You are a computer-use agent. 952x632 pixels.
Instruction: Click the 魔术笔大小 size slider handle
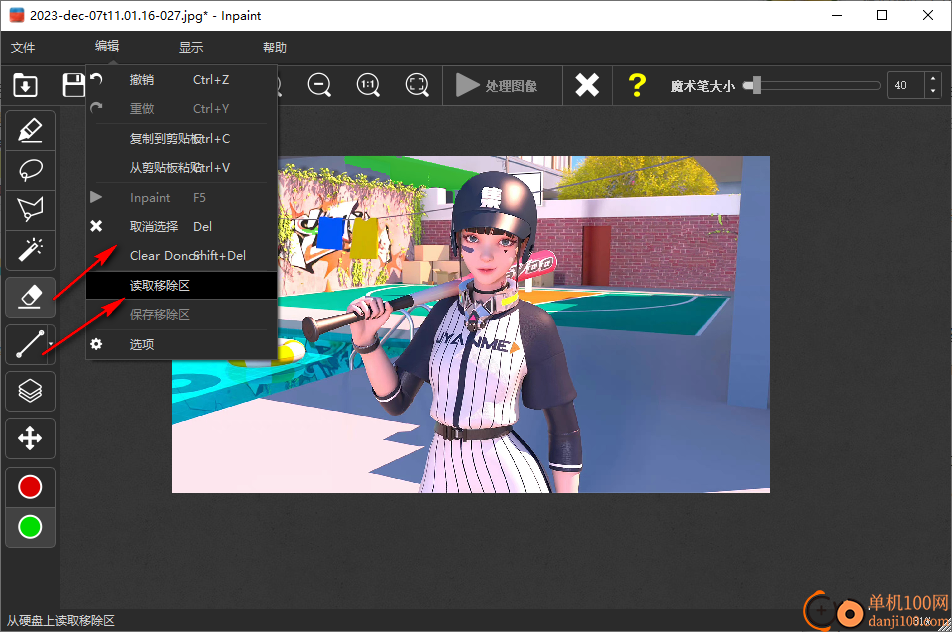(x=756, y=85)
